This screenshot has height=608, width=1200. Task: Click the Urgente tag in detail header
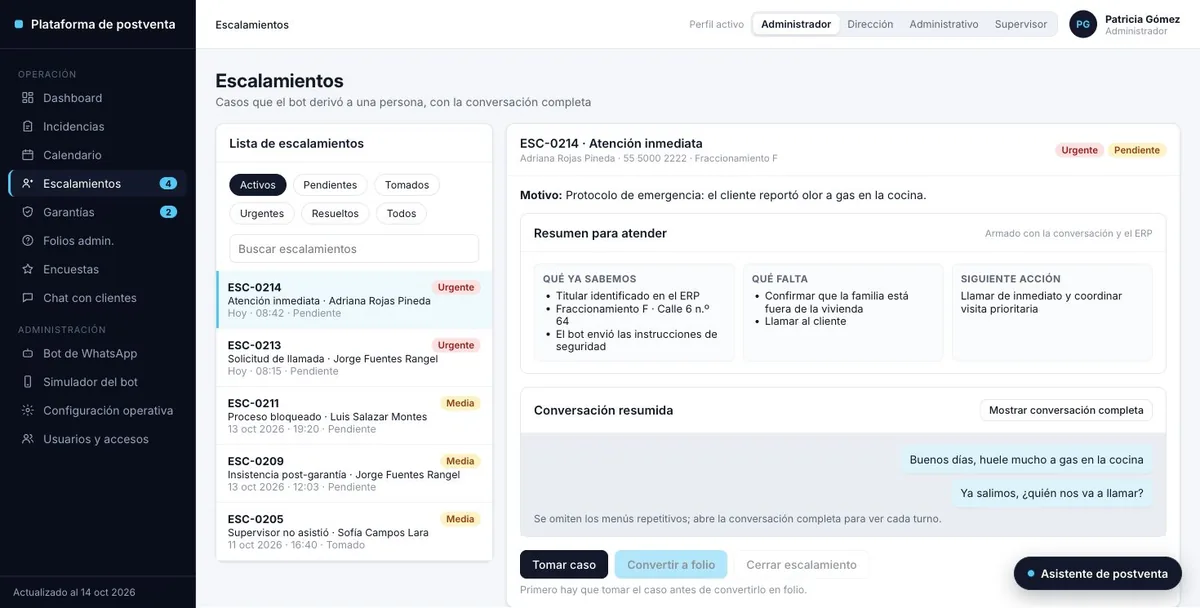pos(1079,150)
